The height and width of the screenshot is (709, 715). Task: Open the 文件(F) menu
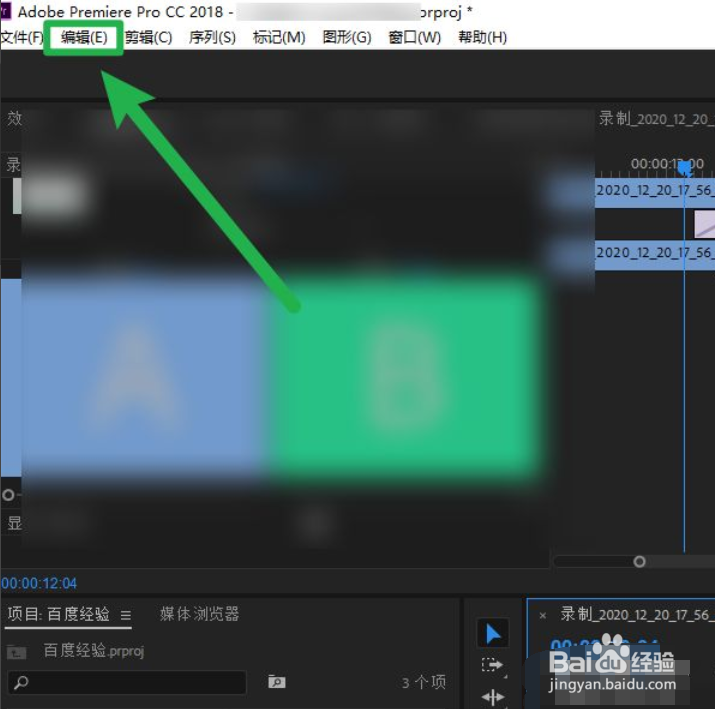pos(21,37)
